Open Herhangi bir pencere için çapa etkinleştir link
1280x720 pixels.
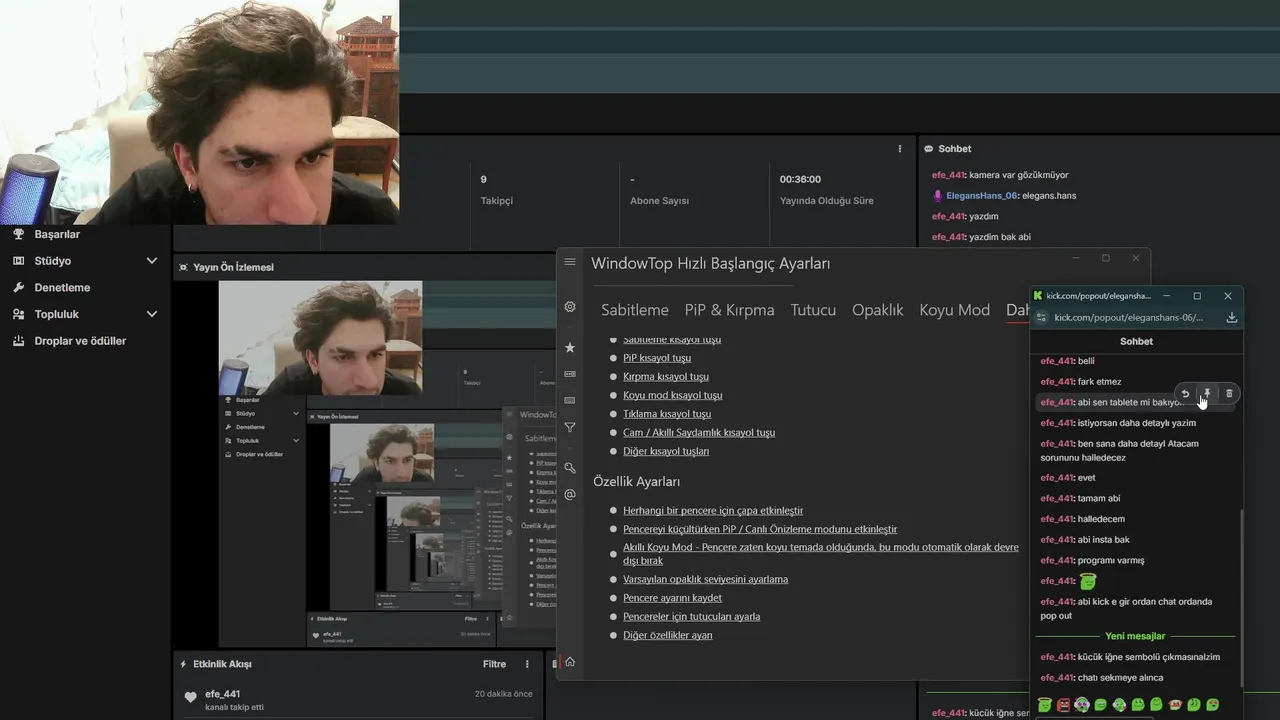tap(713, 511)
